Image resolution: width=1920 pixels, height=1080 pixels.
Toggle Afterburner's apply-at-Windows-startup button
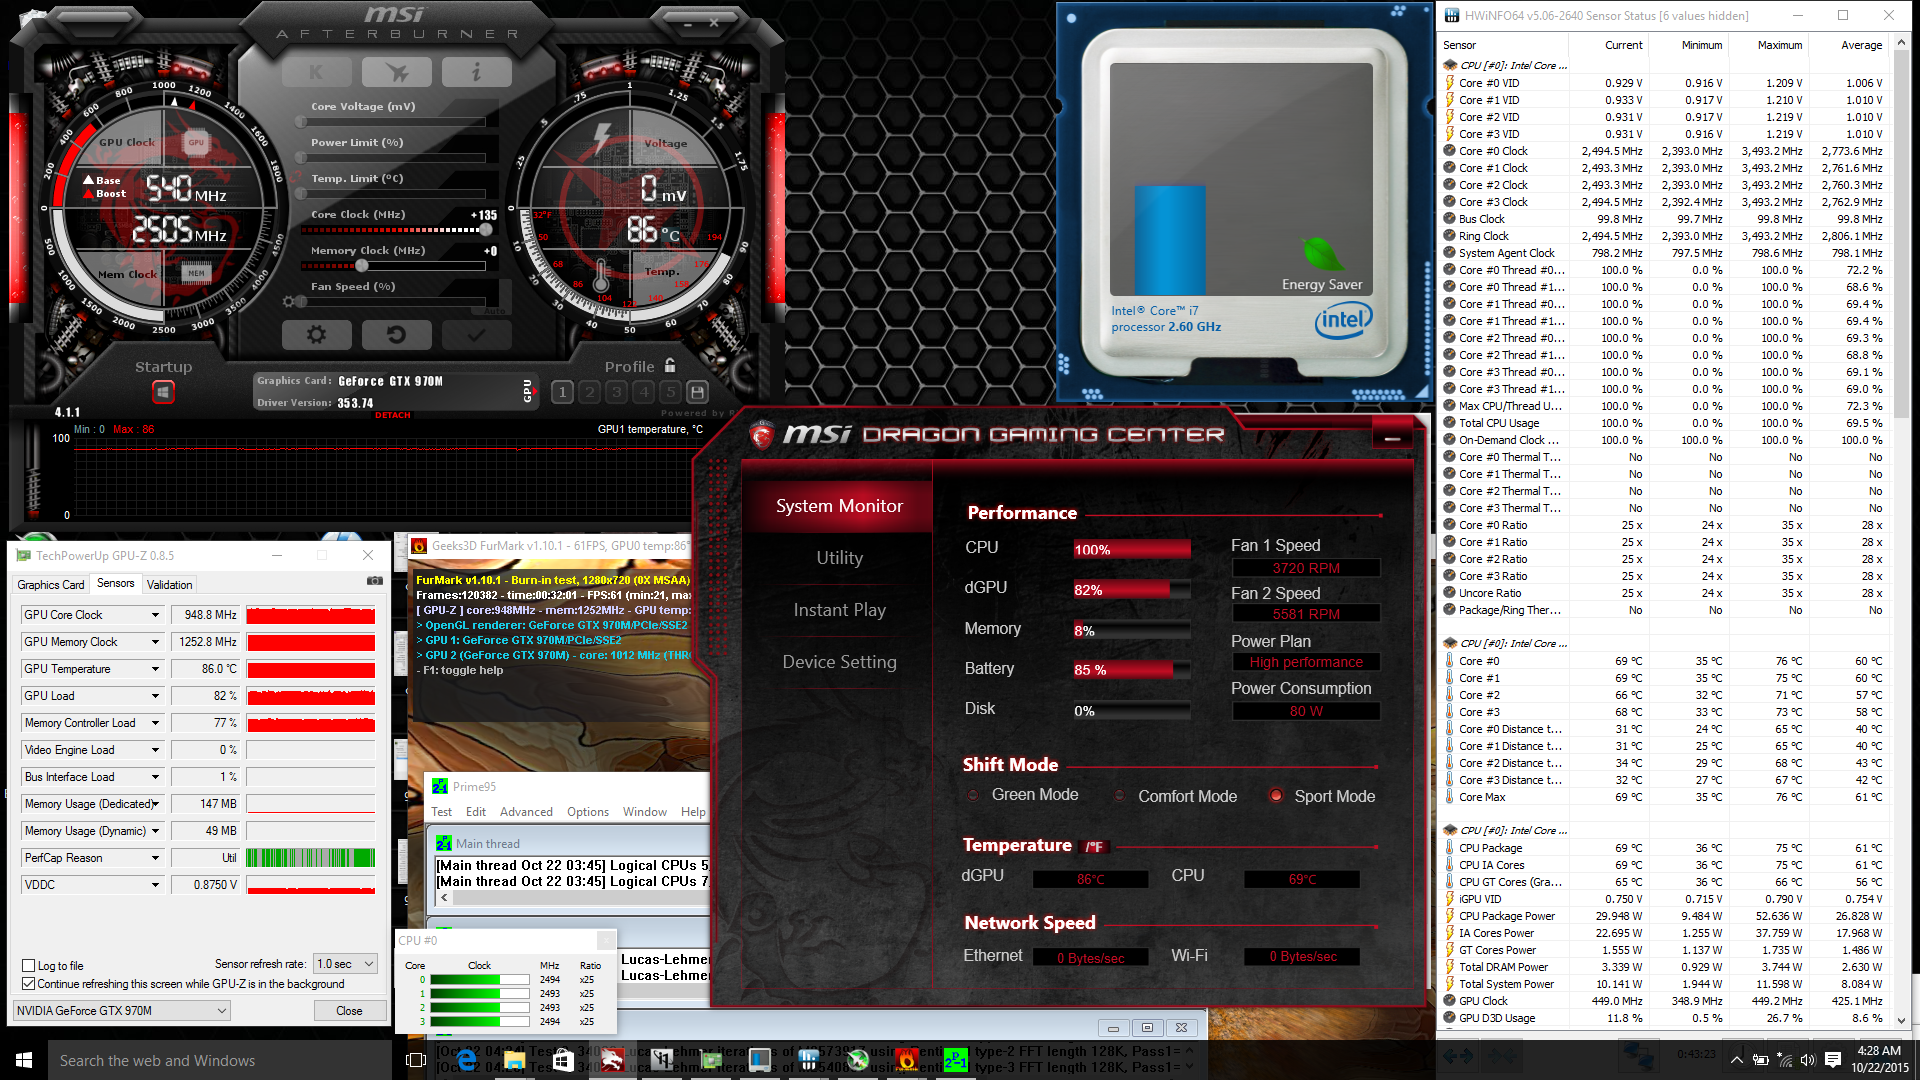pyautogui.click(x=163, y=392)
